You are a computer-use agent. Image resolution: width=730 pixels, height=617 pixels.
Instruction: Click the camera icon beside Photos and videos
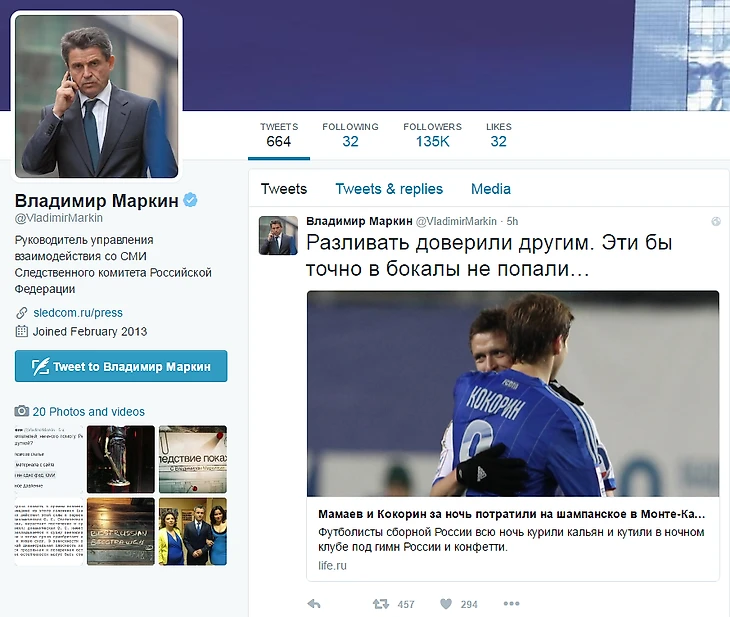pos(21,411)
